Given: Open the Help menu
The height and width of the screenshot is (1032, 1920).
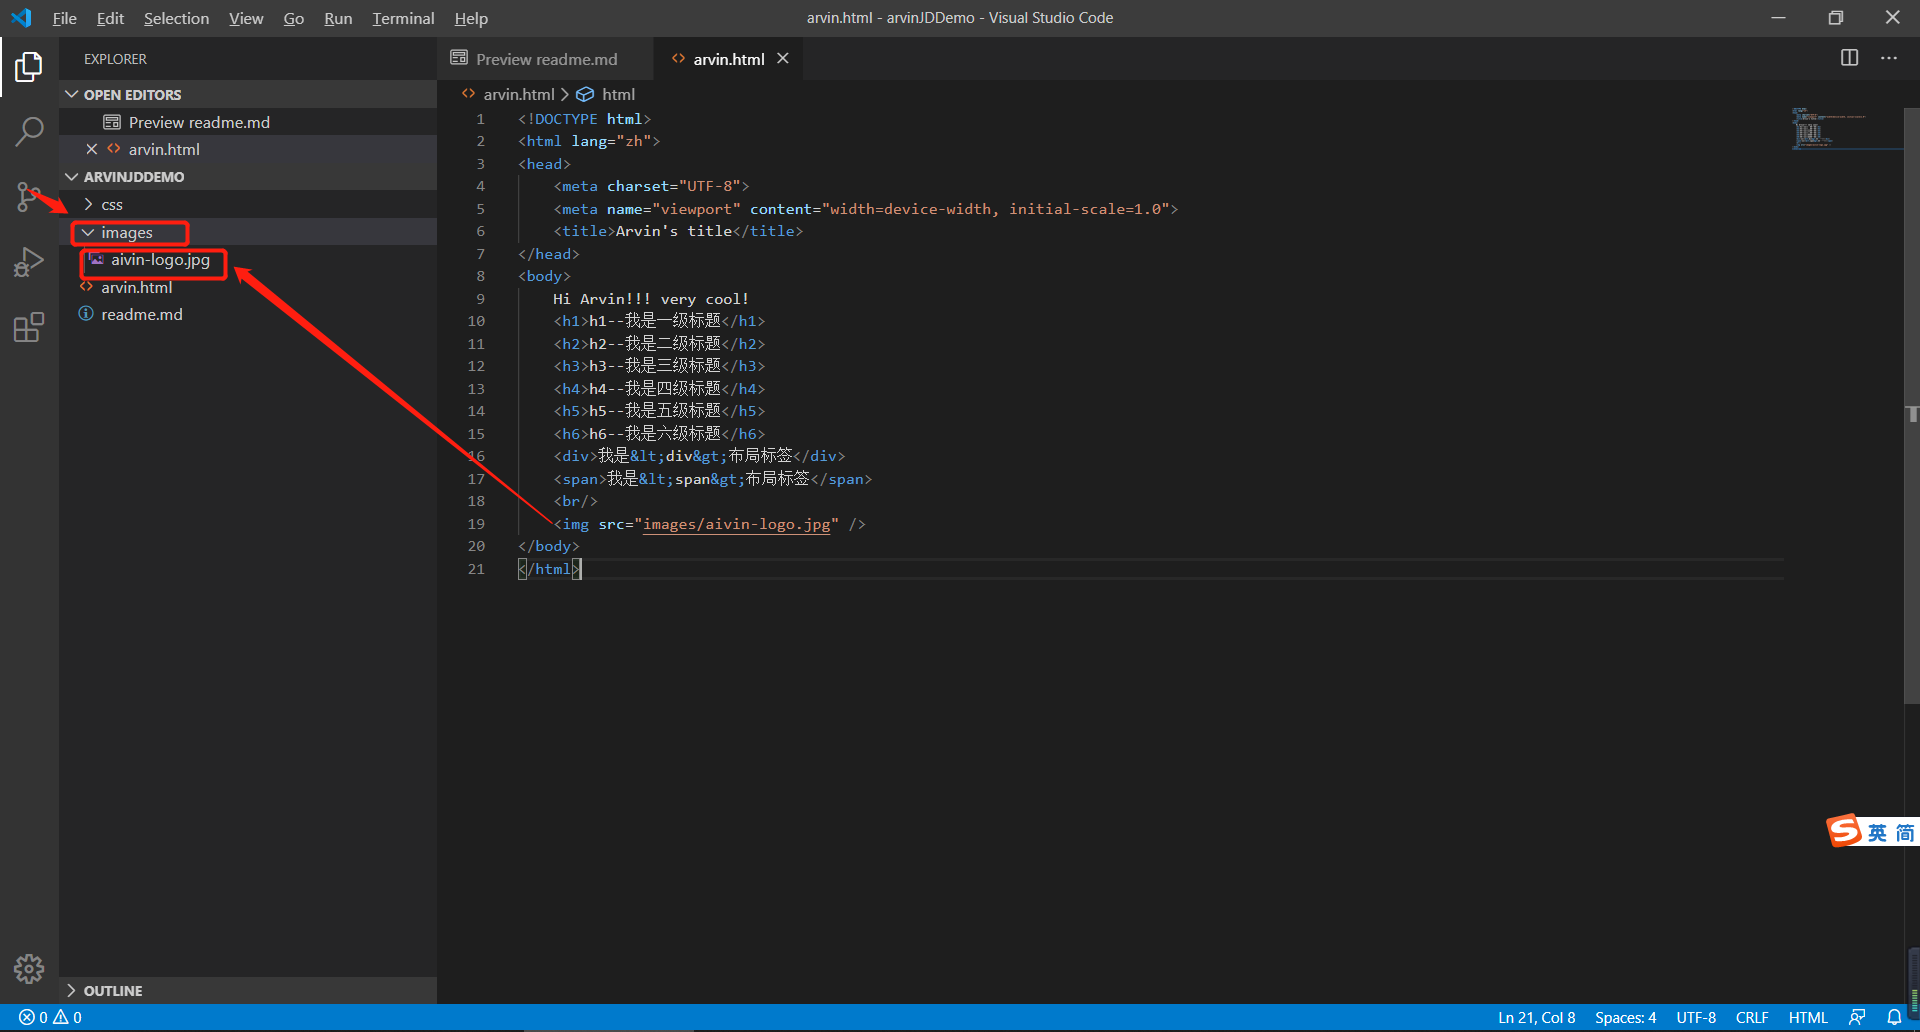Looking at the screenshot, I should pyautogui.click(x=471, y=18).
